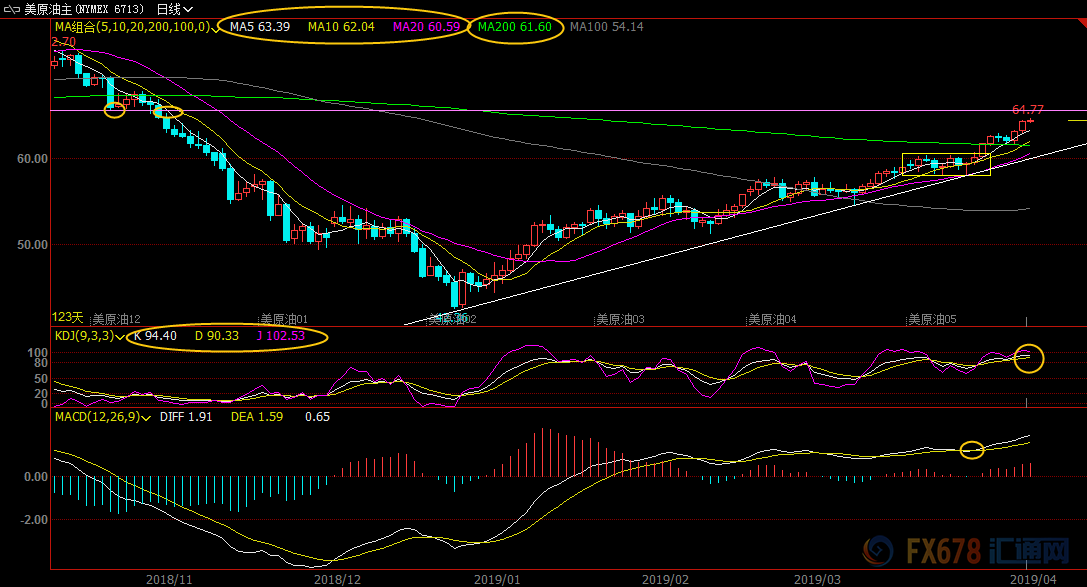Open the 日线 period dropdown
The width and height of the screenshot is (1087, 587).
[174, 8]
